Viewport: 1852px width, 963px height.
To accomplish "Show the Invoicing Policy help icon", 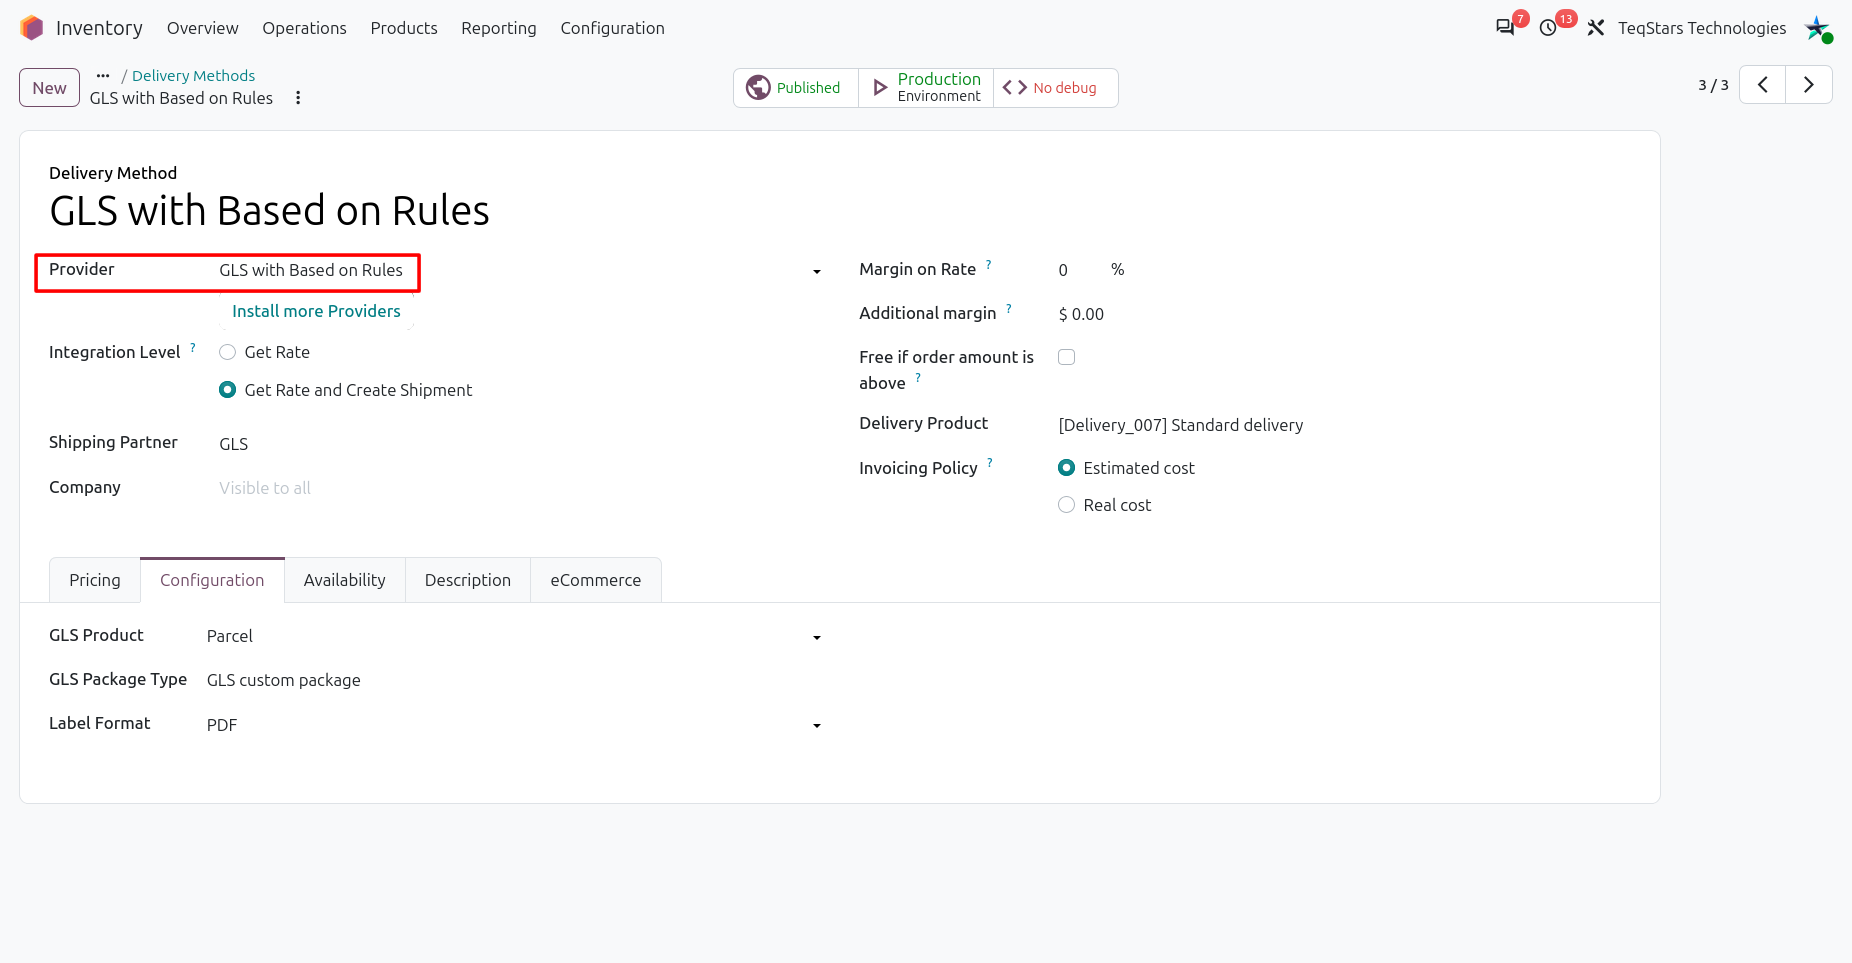I will click(990, 463).
